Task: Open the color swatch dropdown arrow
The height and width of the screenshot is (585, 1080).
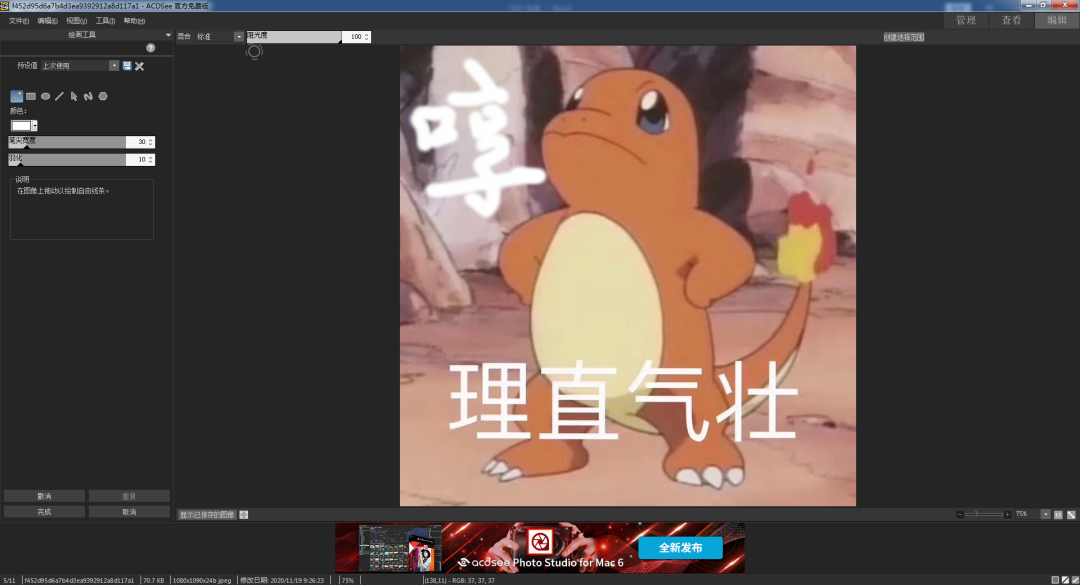Action: 34,125
